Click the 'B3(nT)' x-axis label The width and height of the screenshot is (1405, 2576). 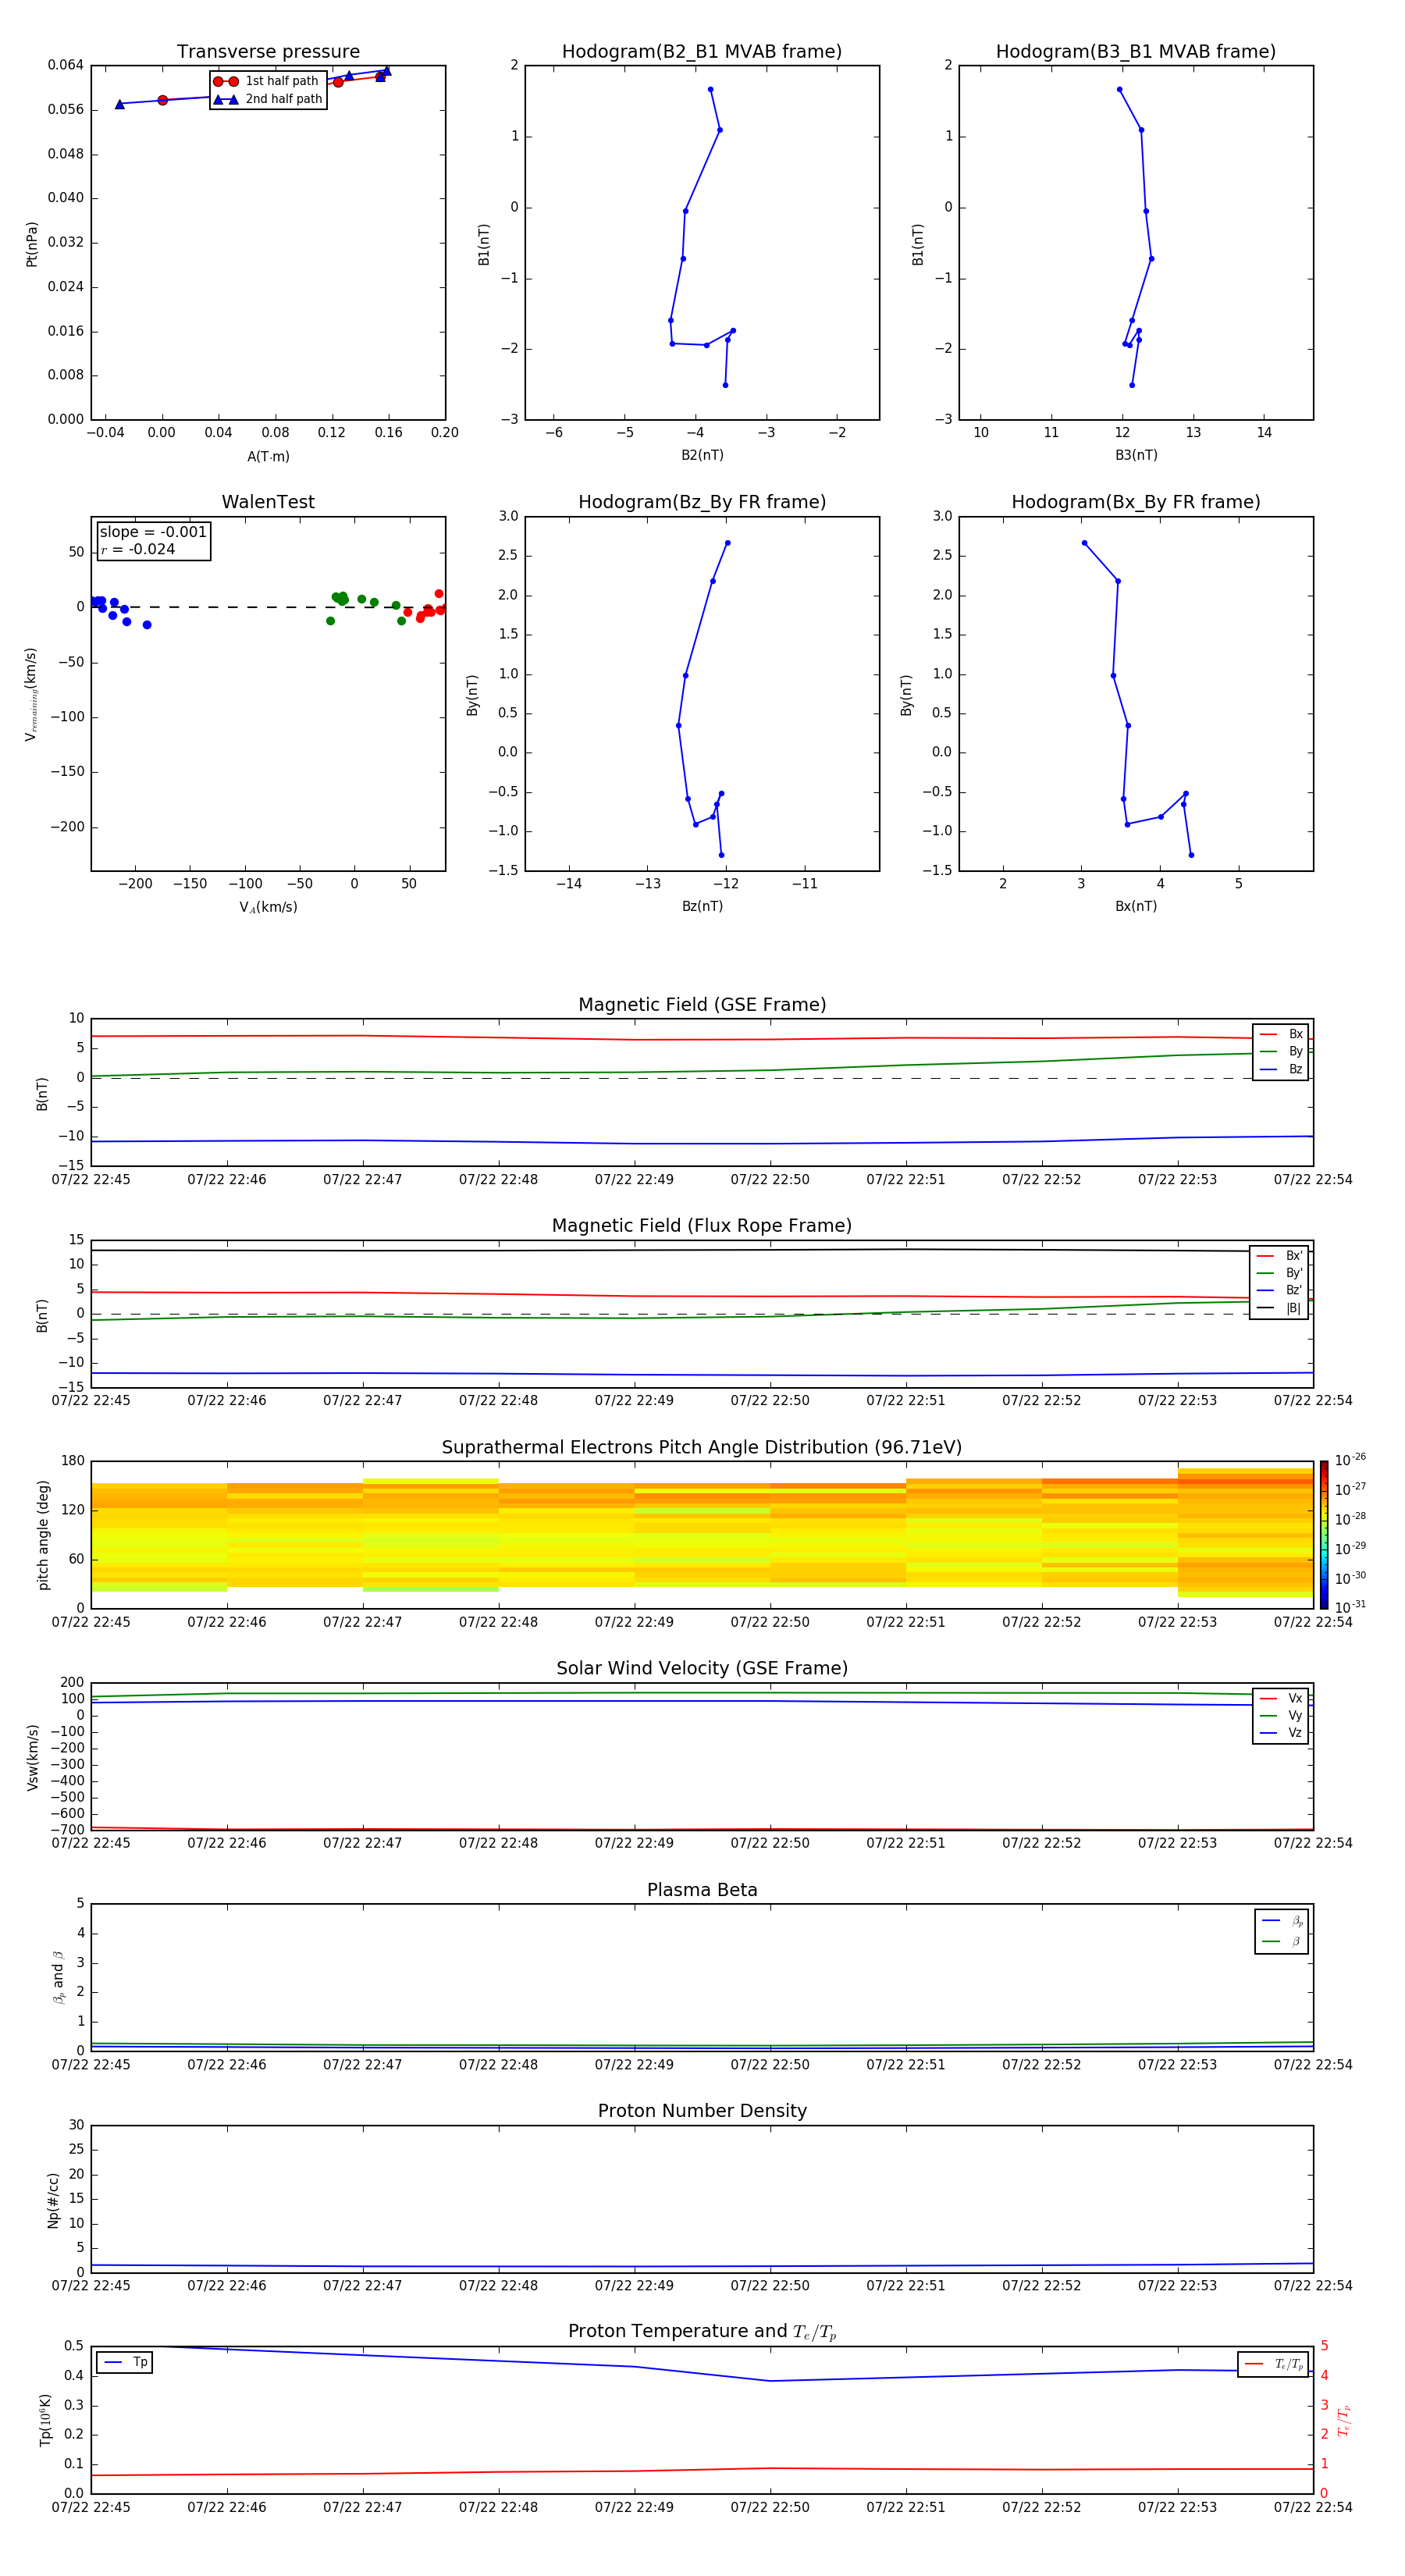[x=1136, y=455]
